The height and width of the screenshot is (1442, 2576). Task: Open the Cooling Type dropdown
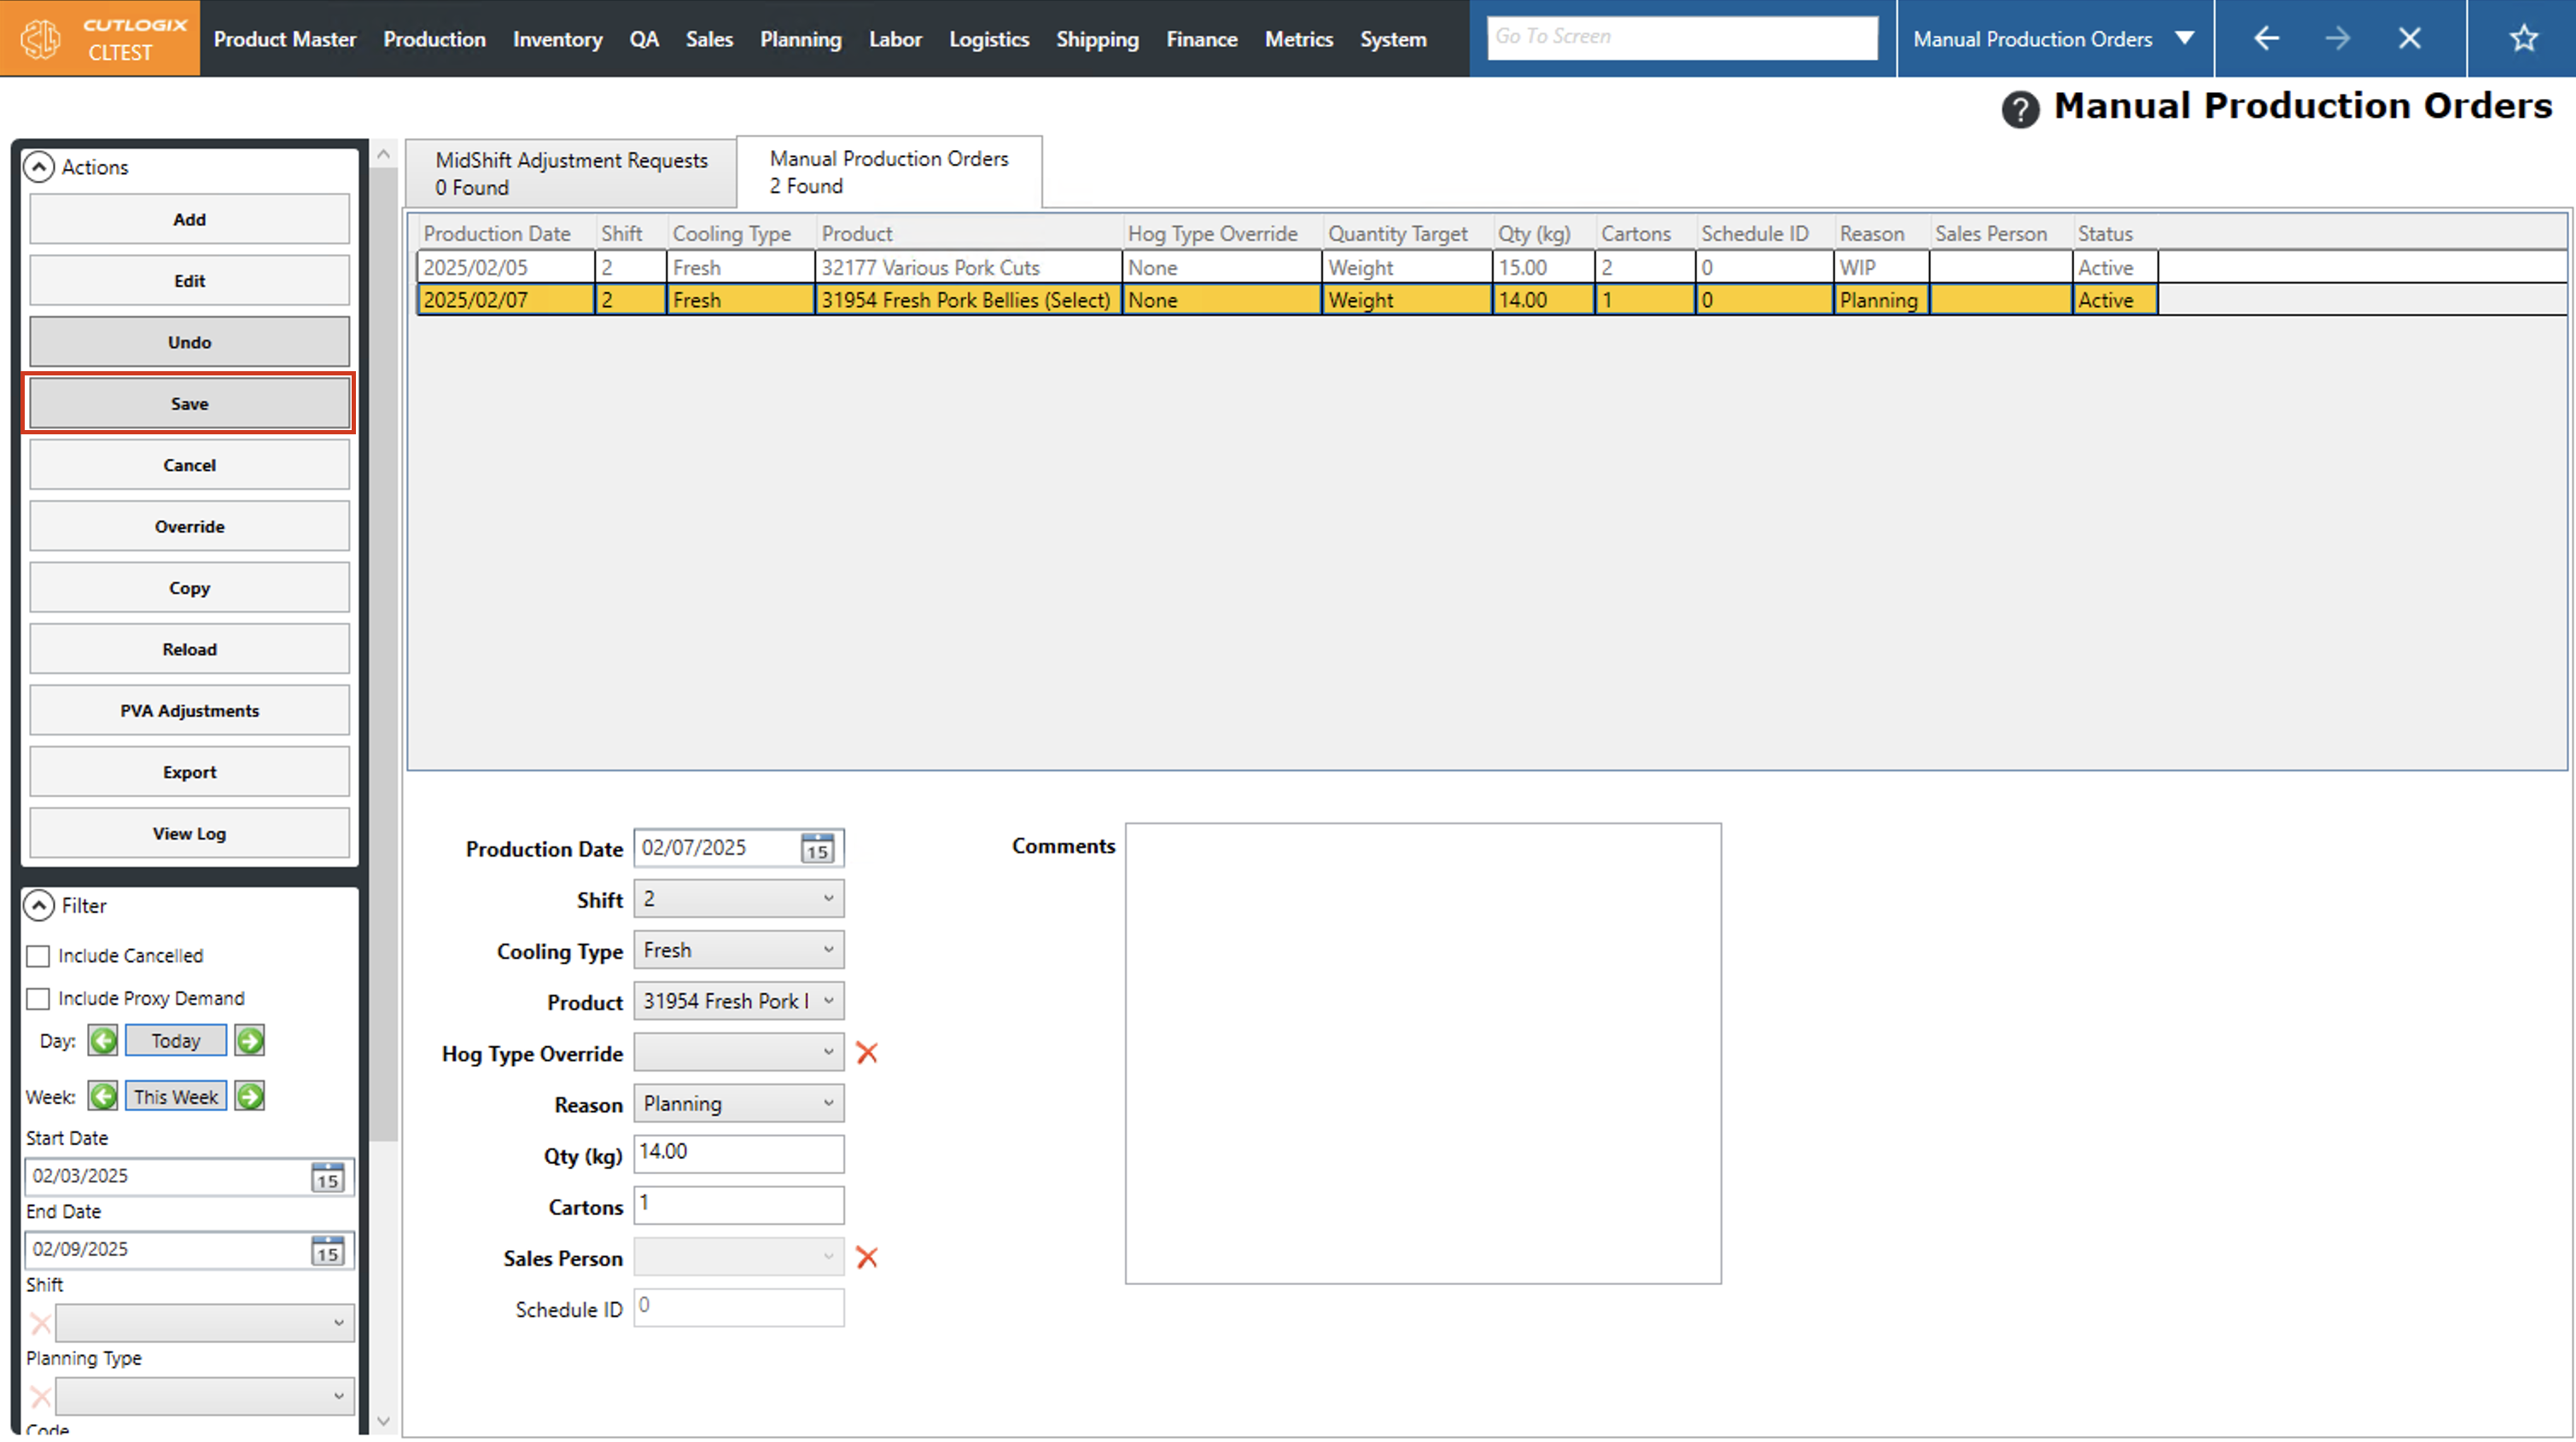pyautogui.click(x=738, y=950)
